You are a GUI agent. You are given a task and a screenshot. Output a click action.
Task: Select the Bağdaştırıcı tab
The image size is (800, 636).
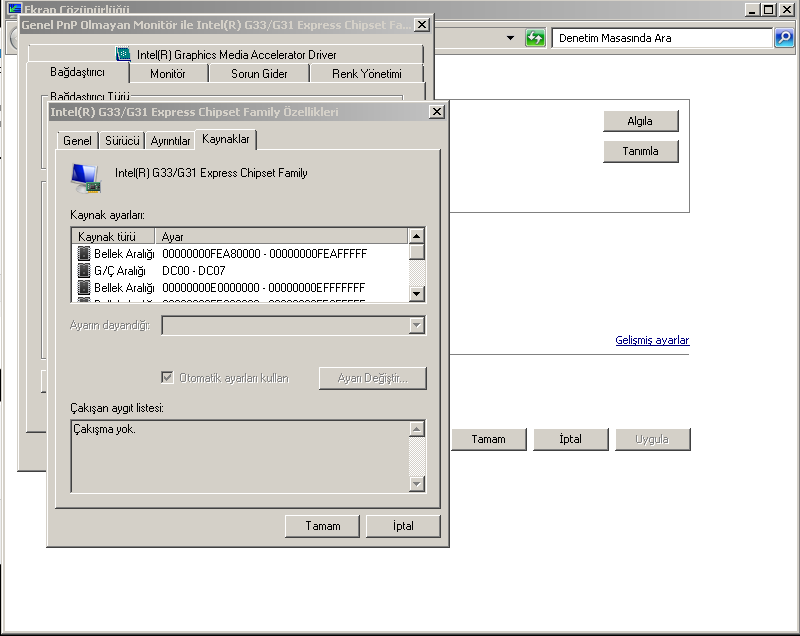click(x=78, y=72)
